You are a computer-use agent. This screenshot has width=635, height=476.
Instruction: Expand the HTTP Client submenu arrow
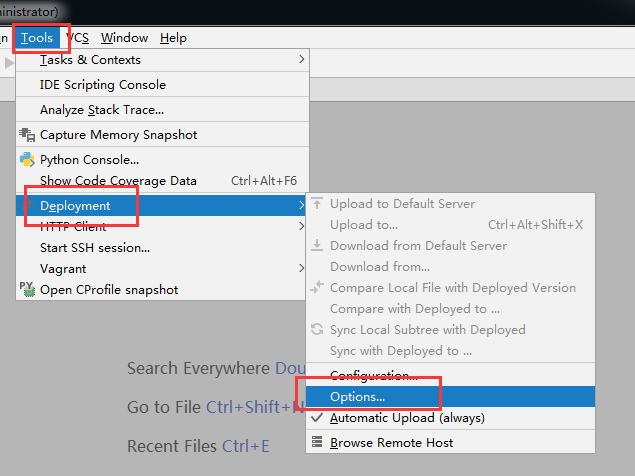coord(301,226)
